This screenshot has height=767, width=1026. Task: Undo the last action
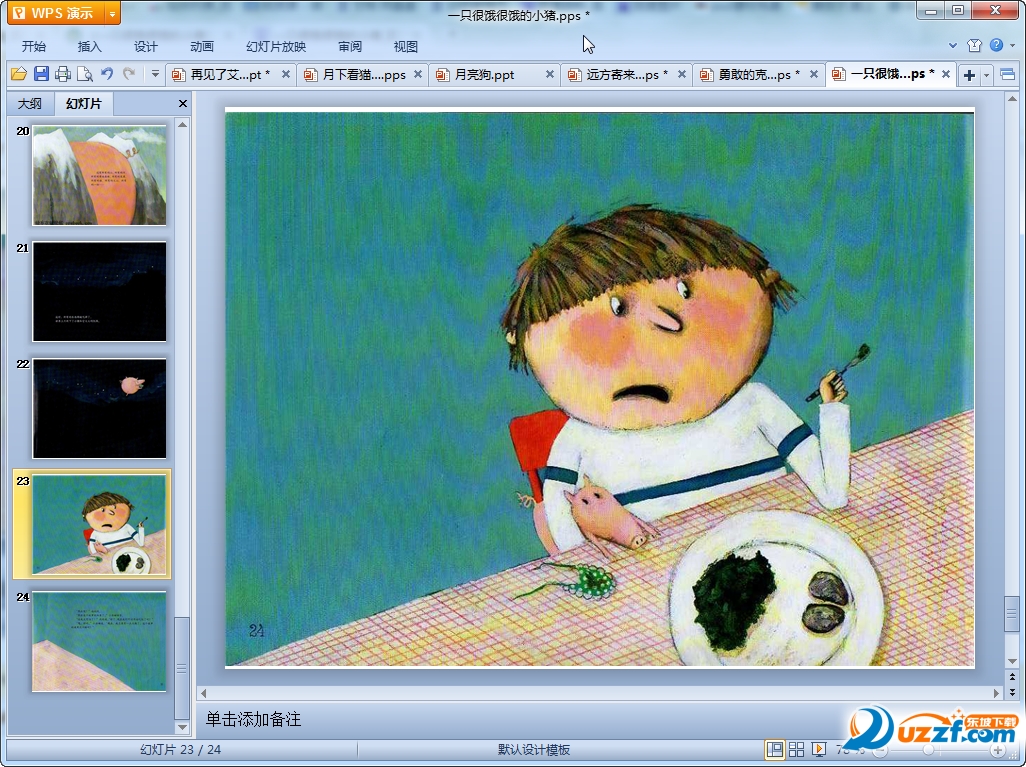(x=107, y=74)
